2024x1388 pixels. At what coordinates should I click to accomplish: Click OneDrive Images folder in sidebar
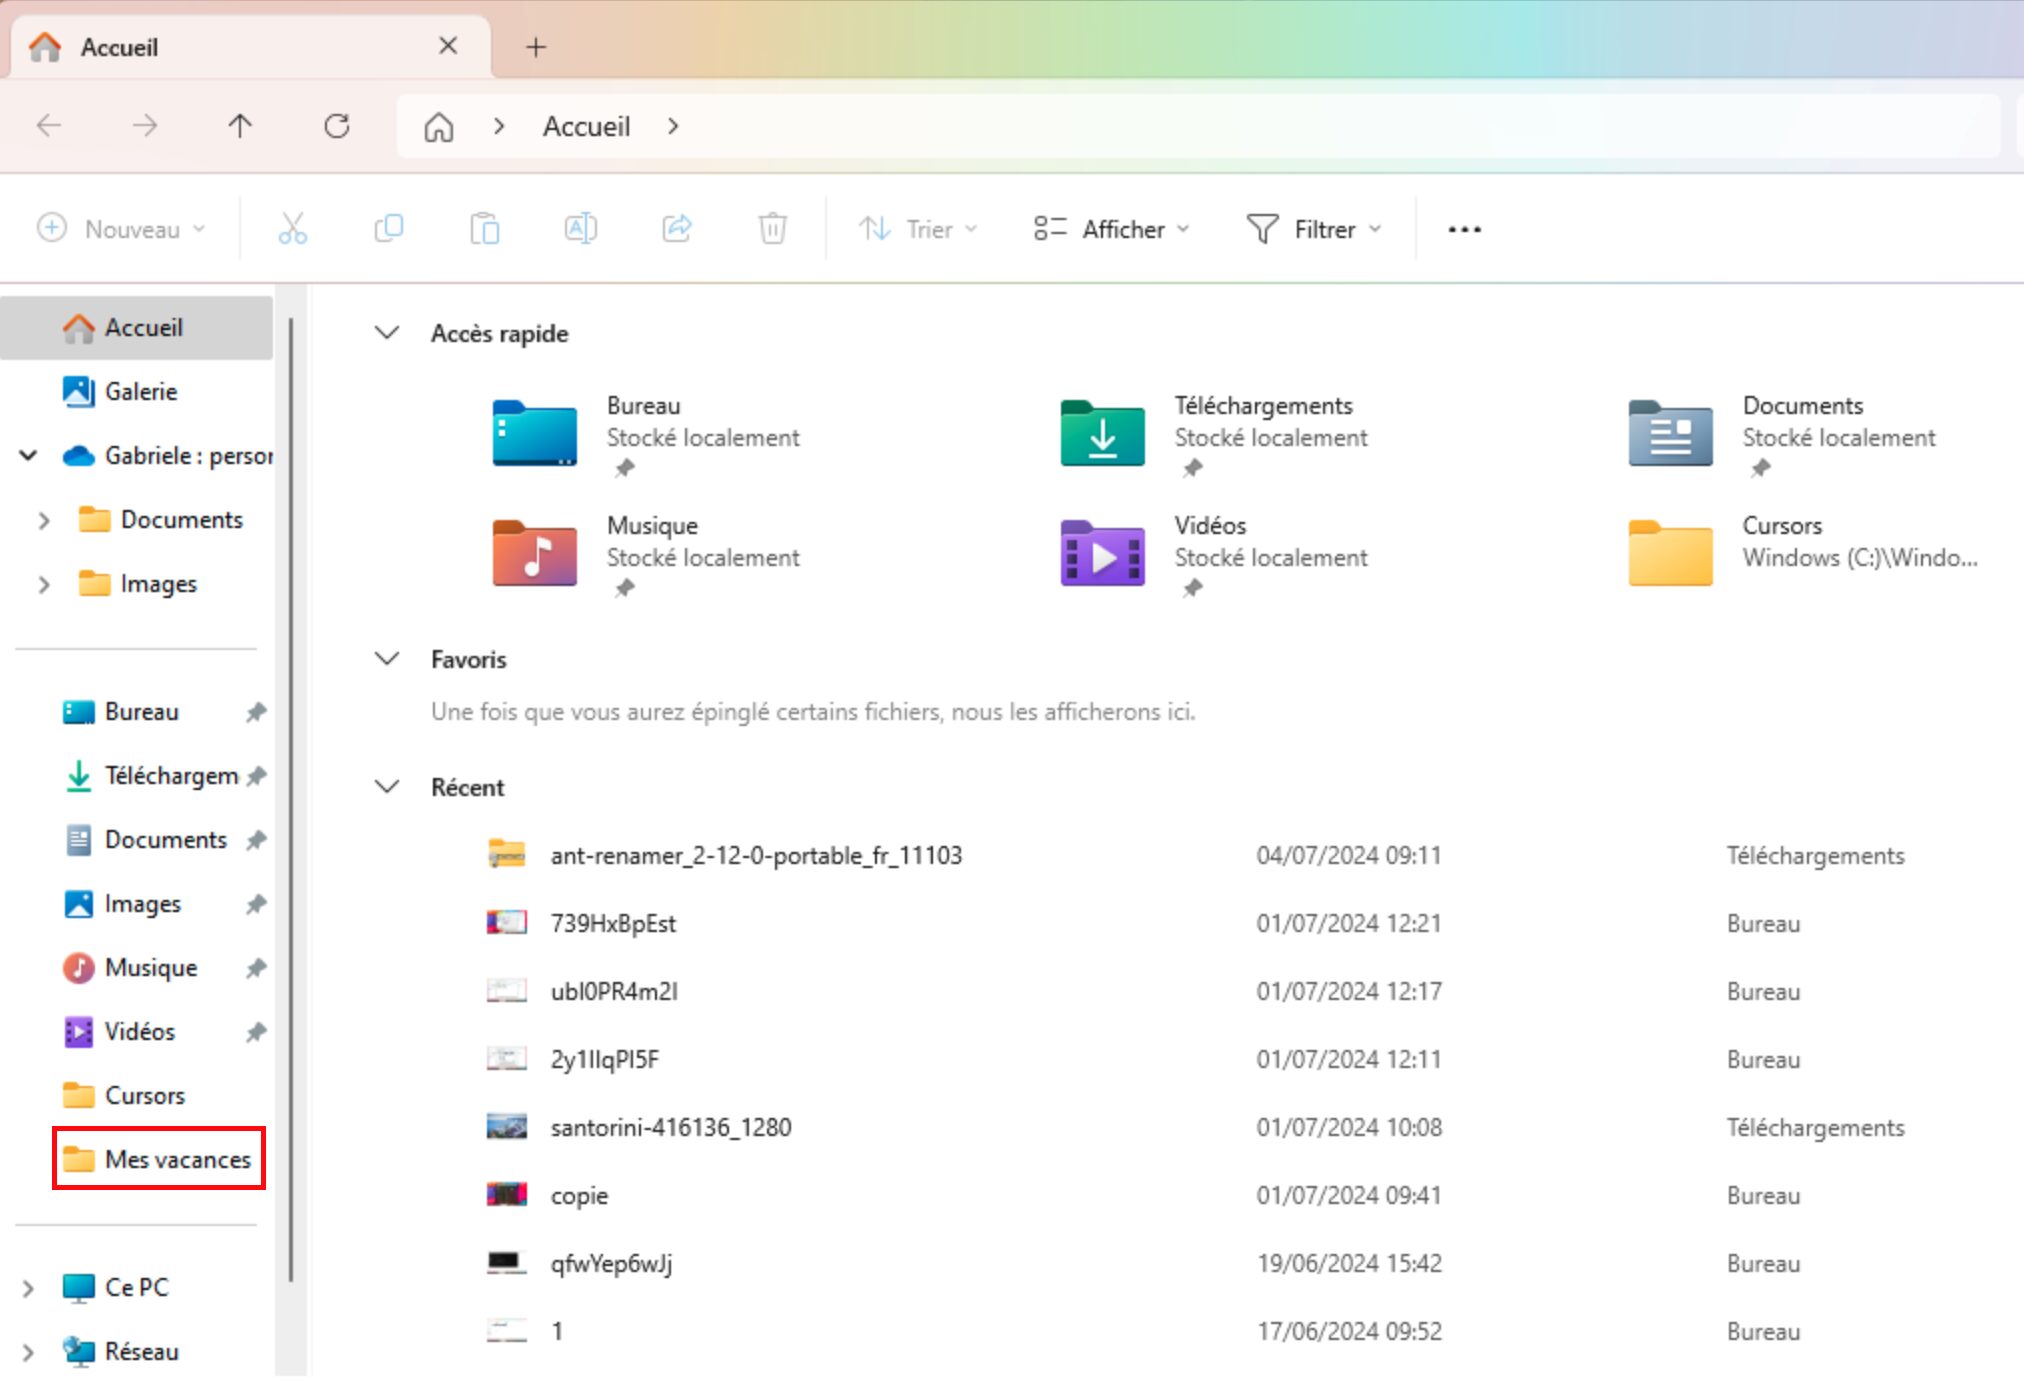coord(137,583)
